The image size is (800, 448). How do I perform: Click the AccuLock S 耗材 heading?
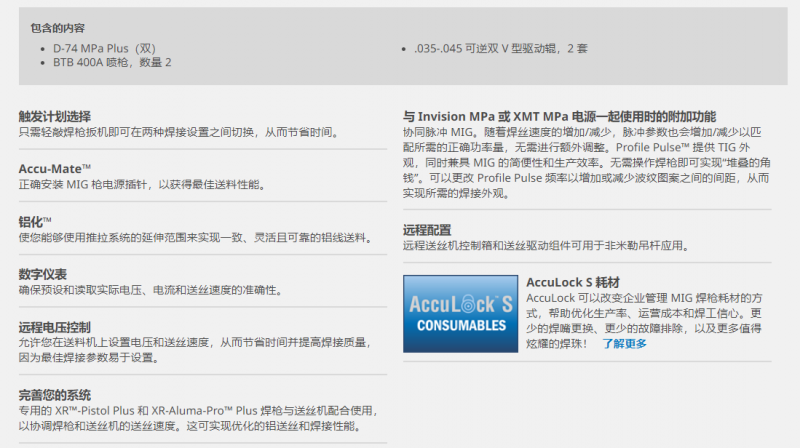coord(573,282)
